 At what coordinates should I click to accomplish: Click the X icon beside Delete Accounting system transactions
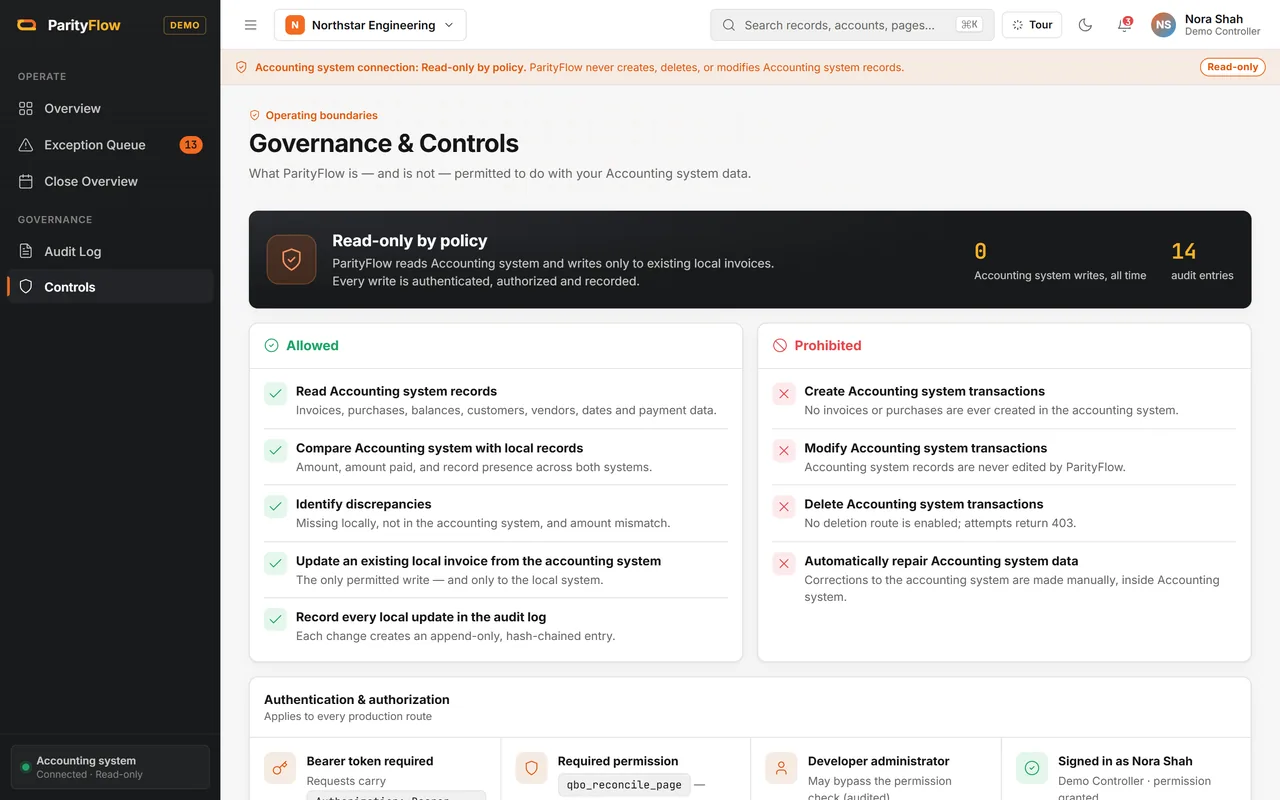click(x=784, y=506)
